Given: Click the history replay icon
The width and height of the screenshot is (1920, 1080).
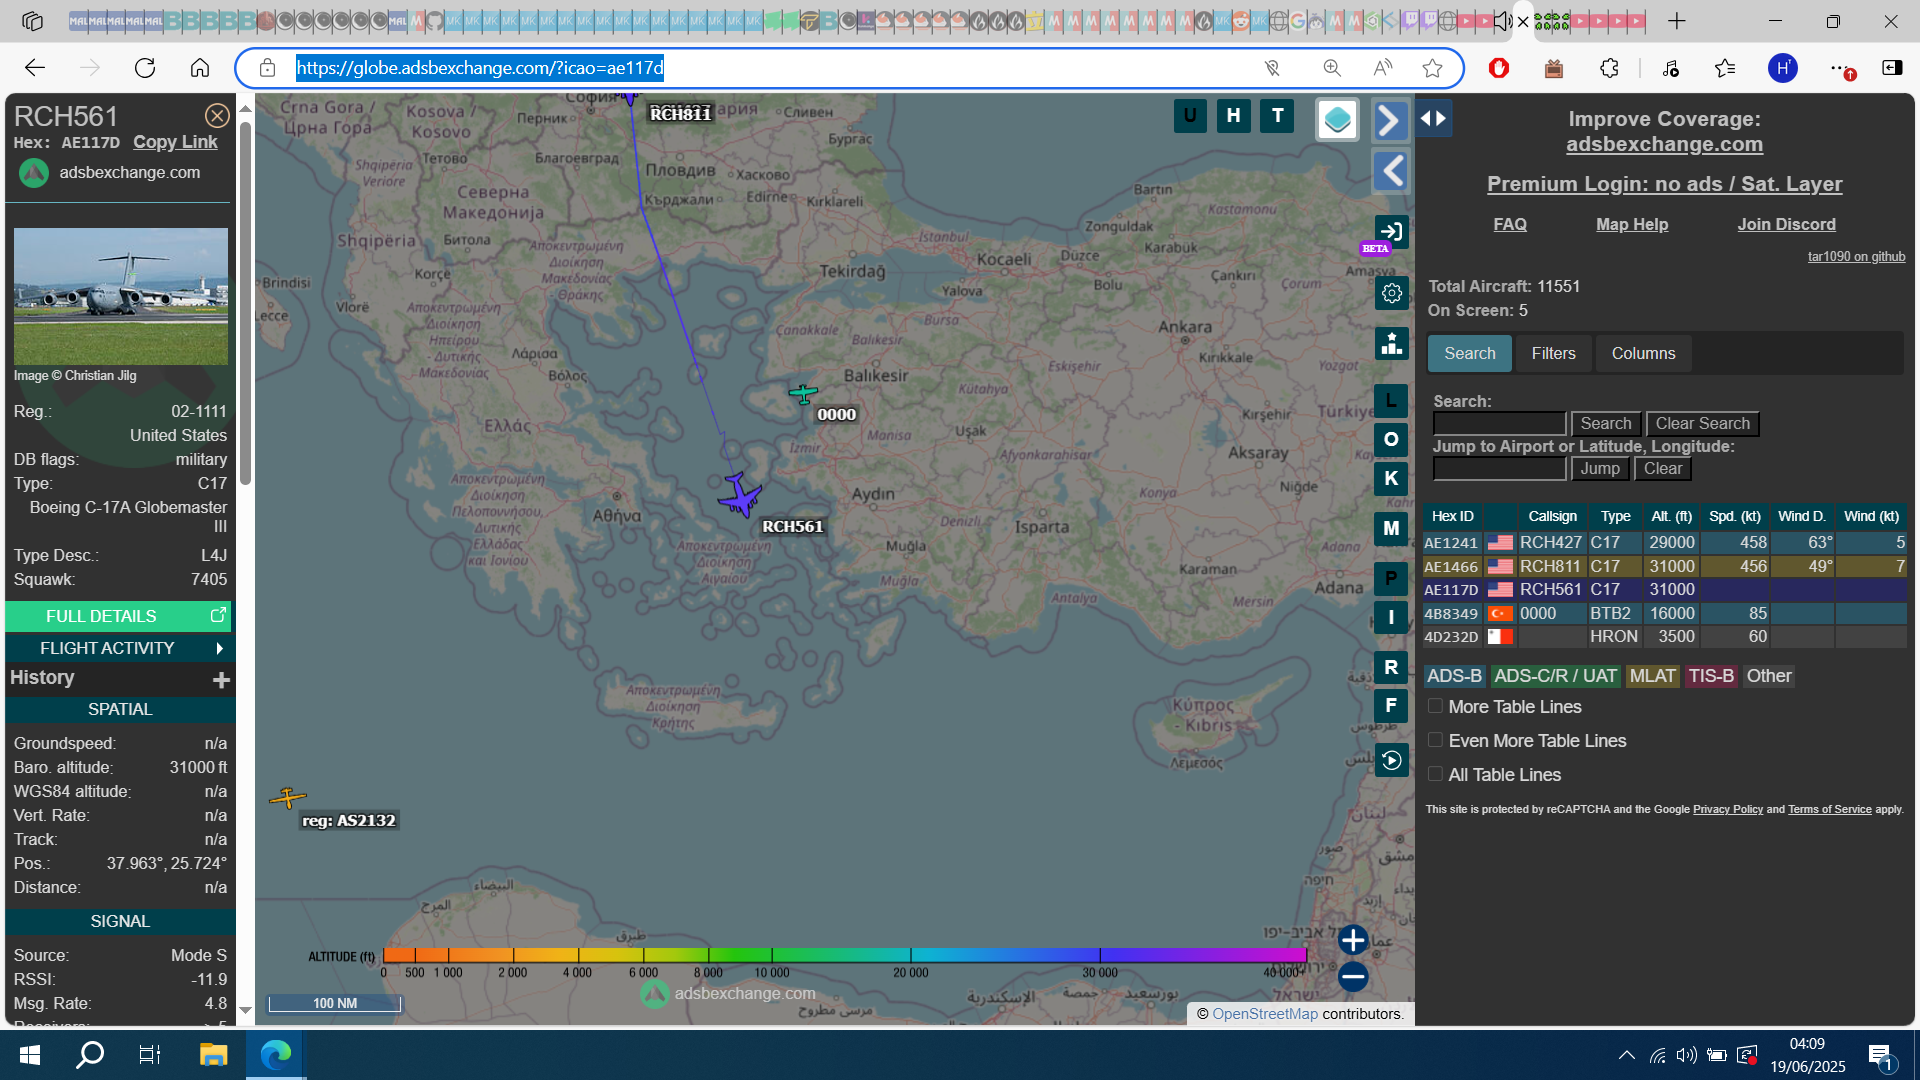Looking at the screenshot, I should 1391,761.
